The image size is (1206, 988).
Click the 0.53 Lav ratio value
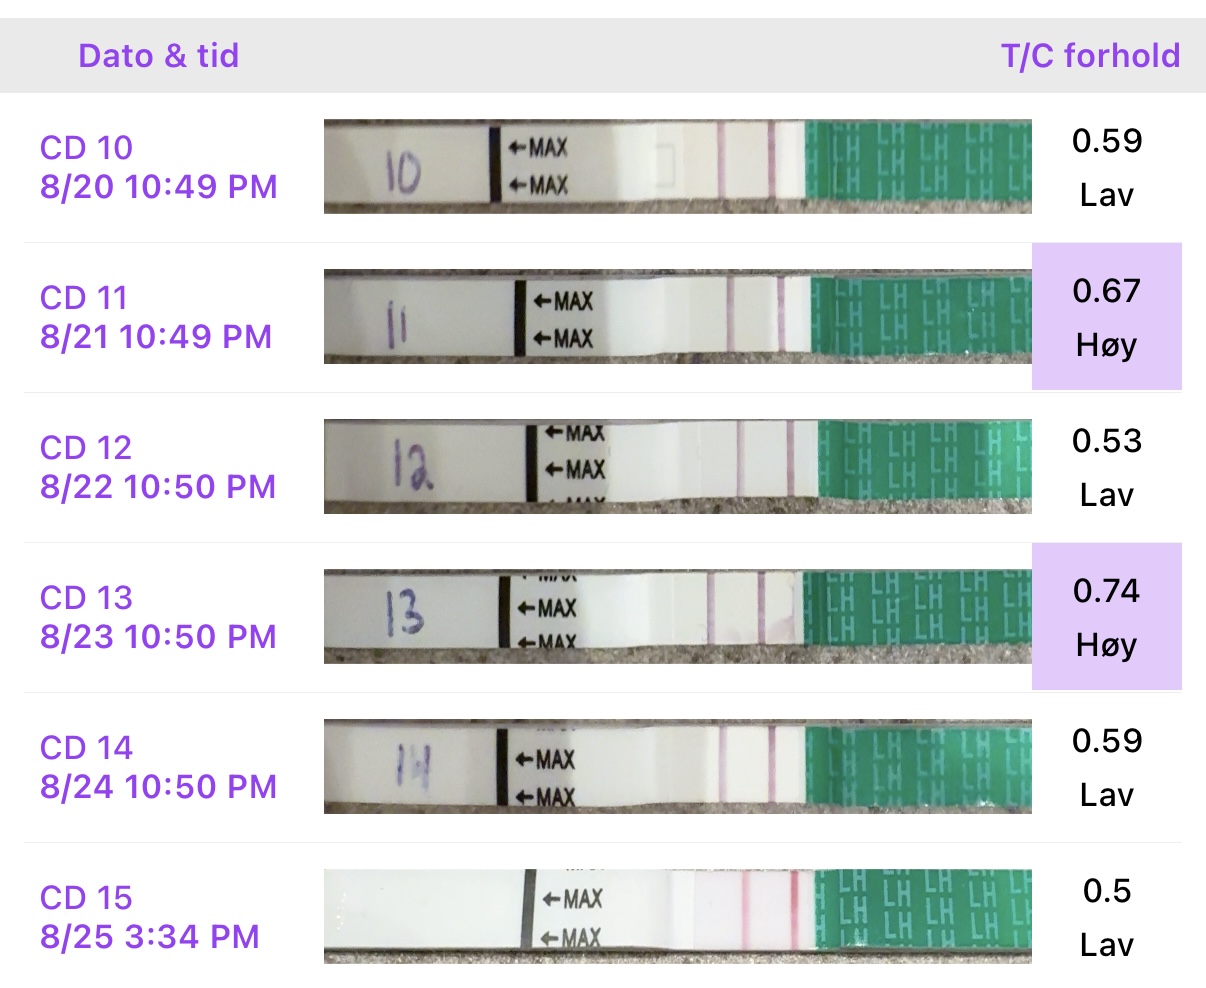1106,467
